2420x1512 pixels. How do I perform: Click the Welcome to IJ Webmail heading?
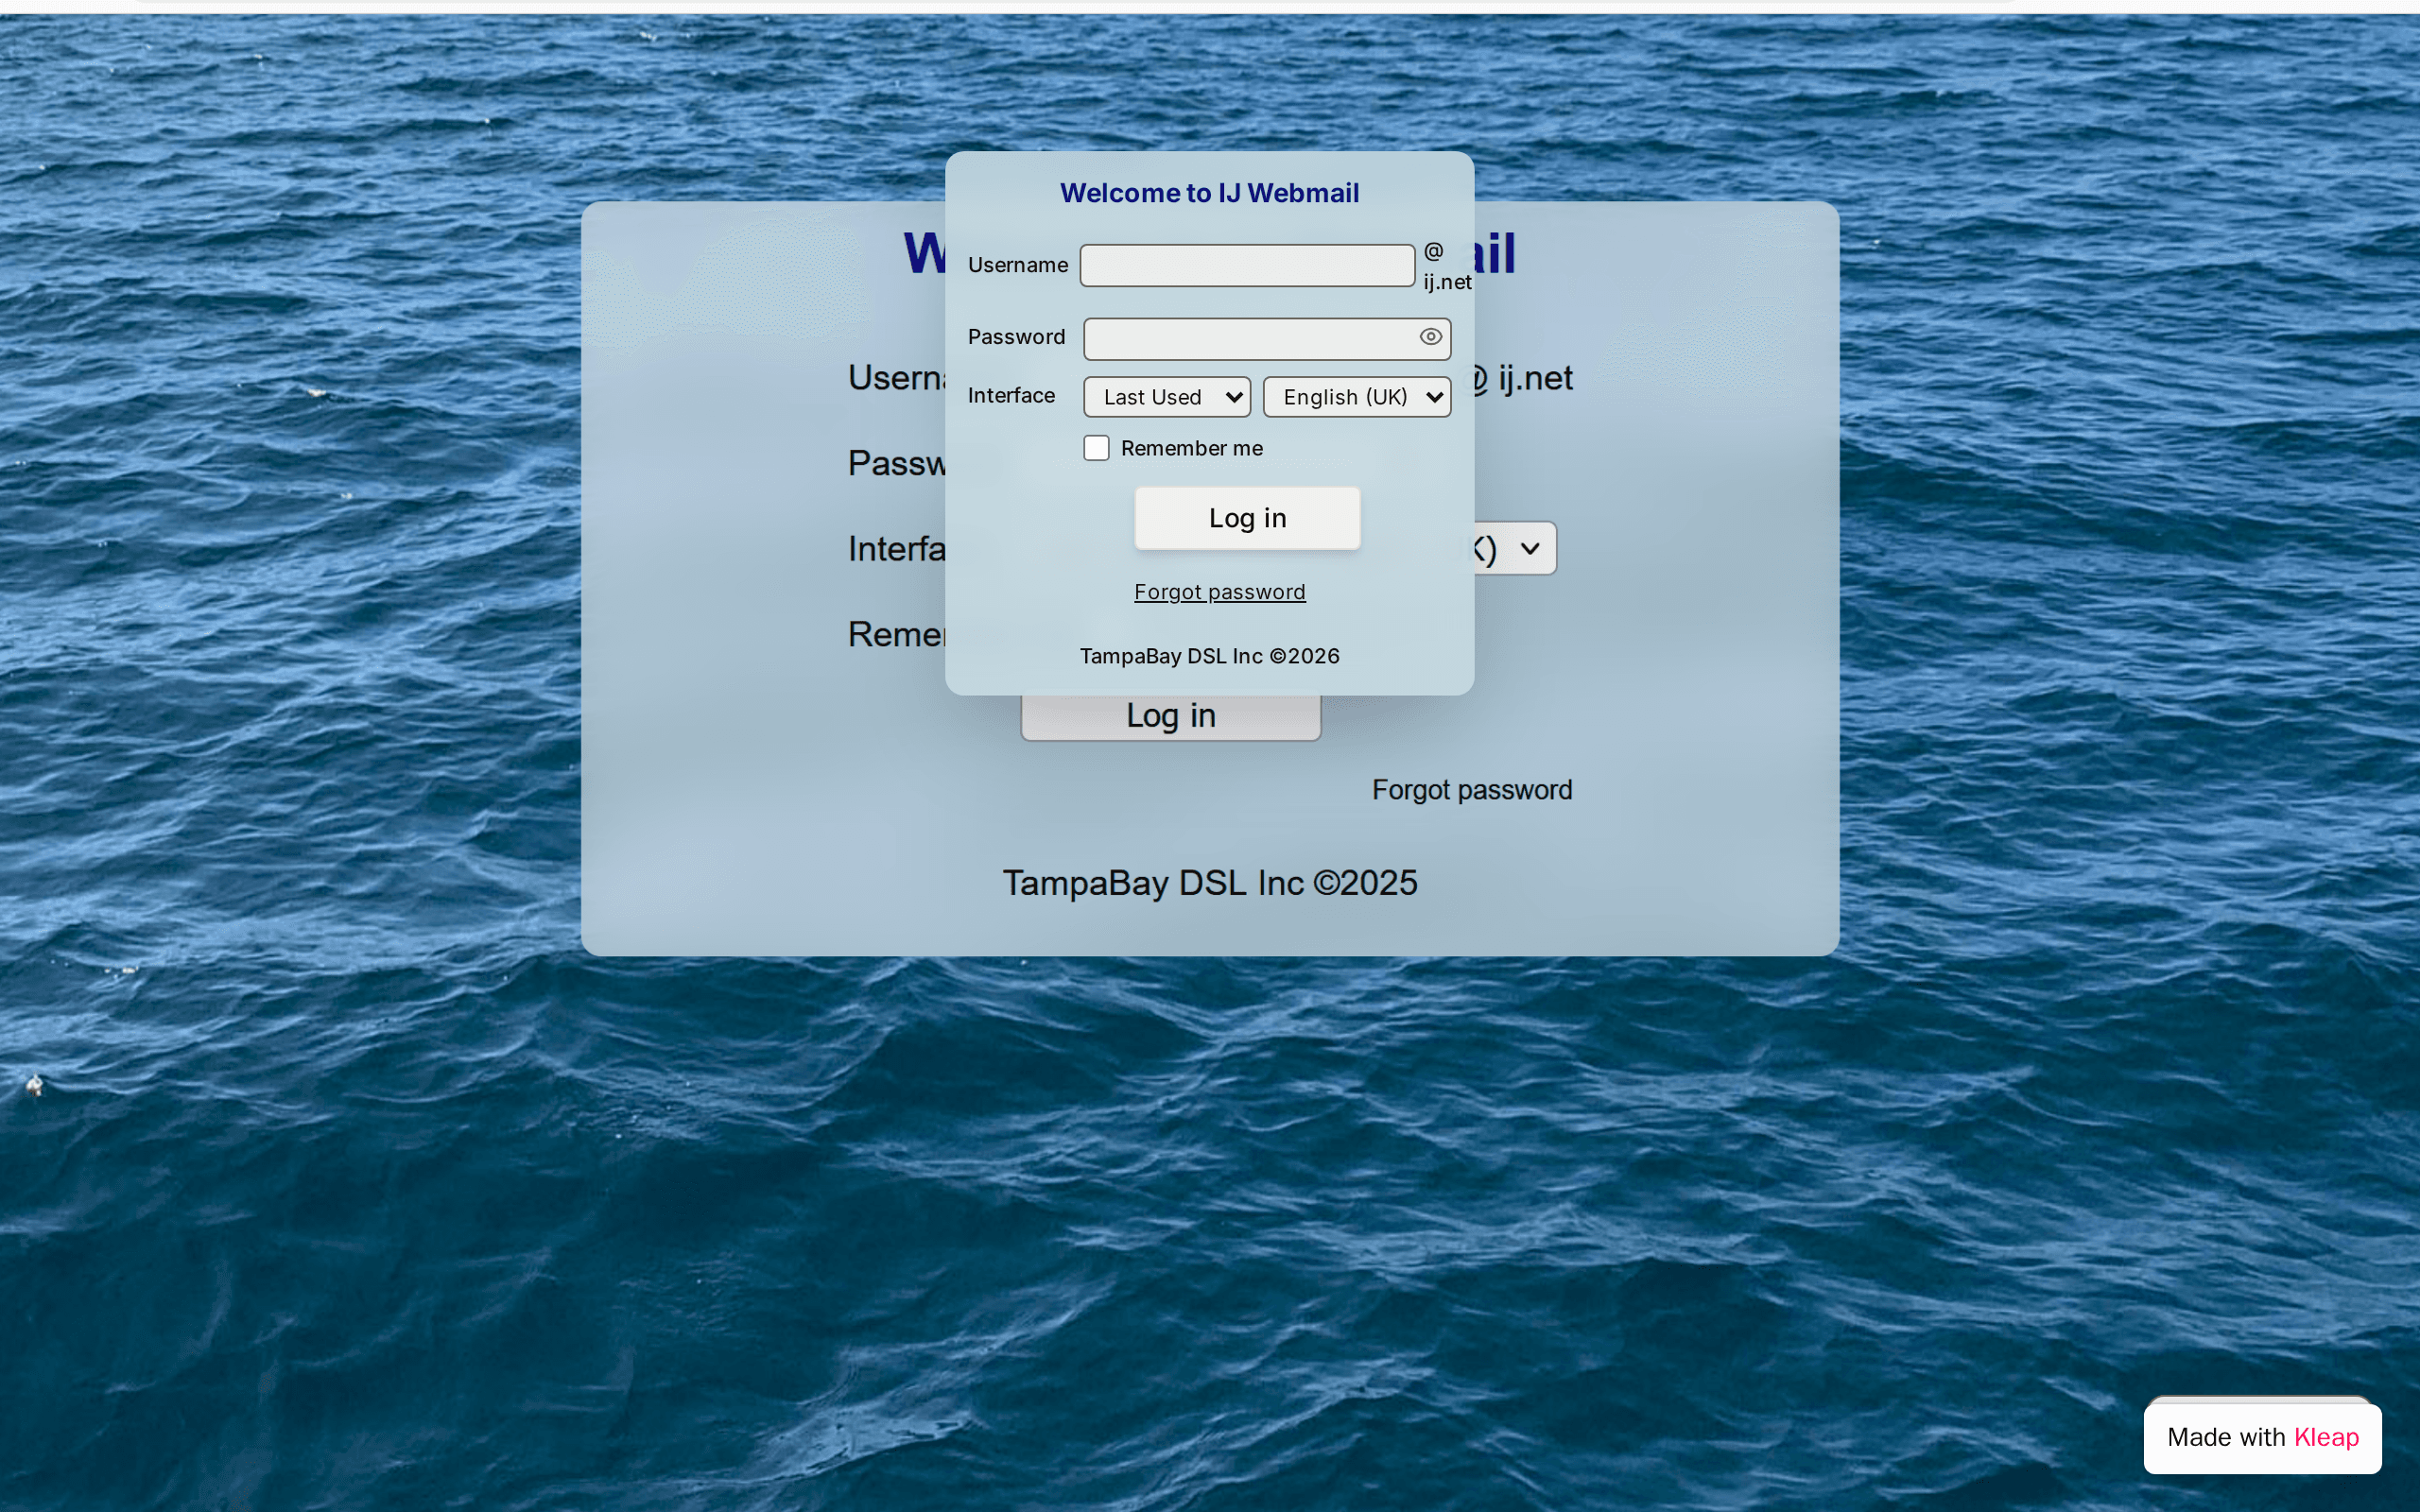point(1209,193)
